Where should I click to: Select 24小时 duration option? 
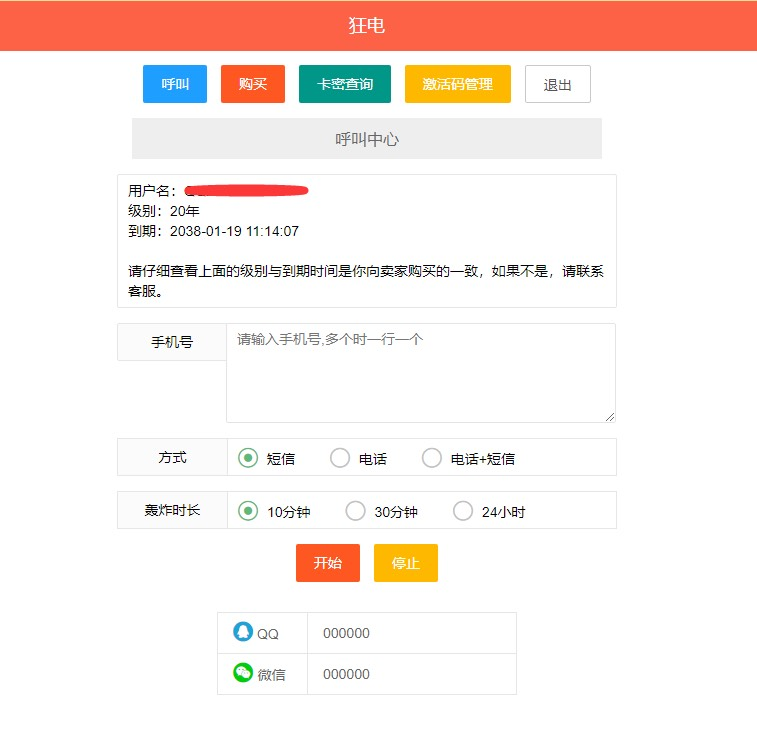[463, 511]
